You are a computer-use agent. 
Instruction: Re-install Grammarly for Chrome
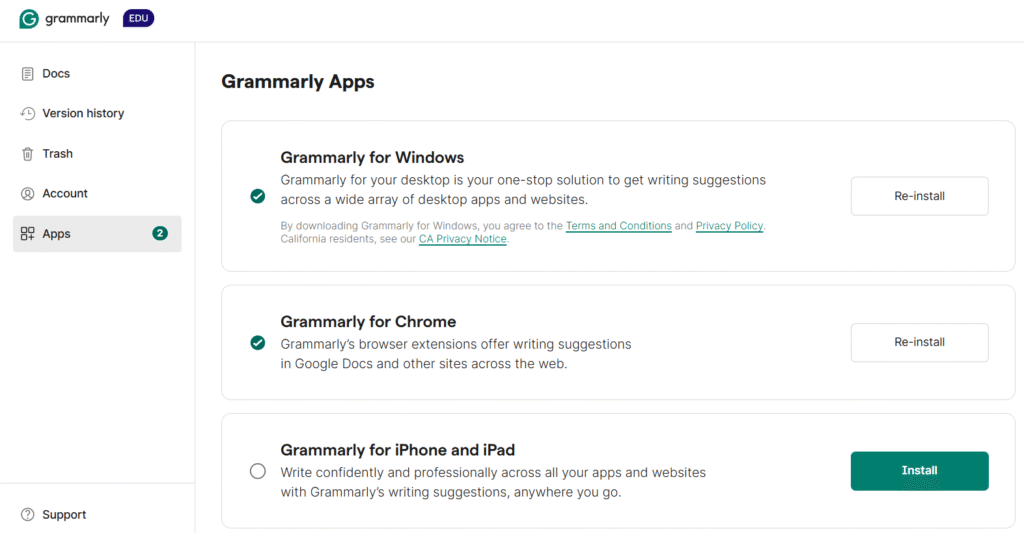(x=919, y=342)
